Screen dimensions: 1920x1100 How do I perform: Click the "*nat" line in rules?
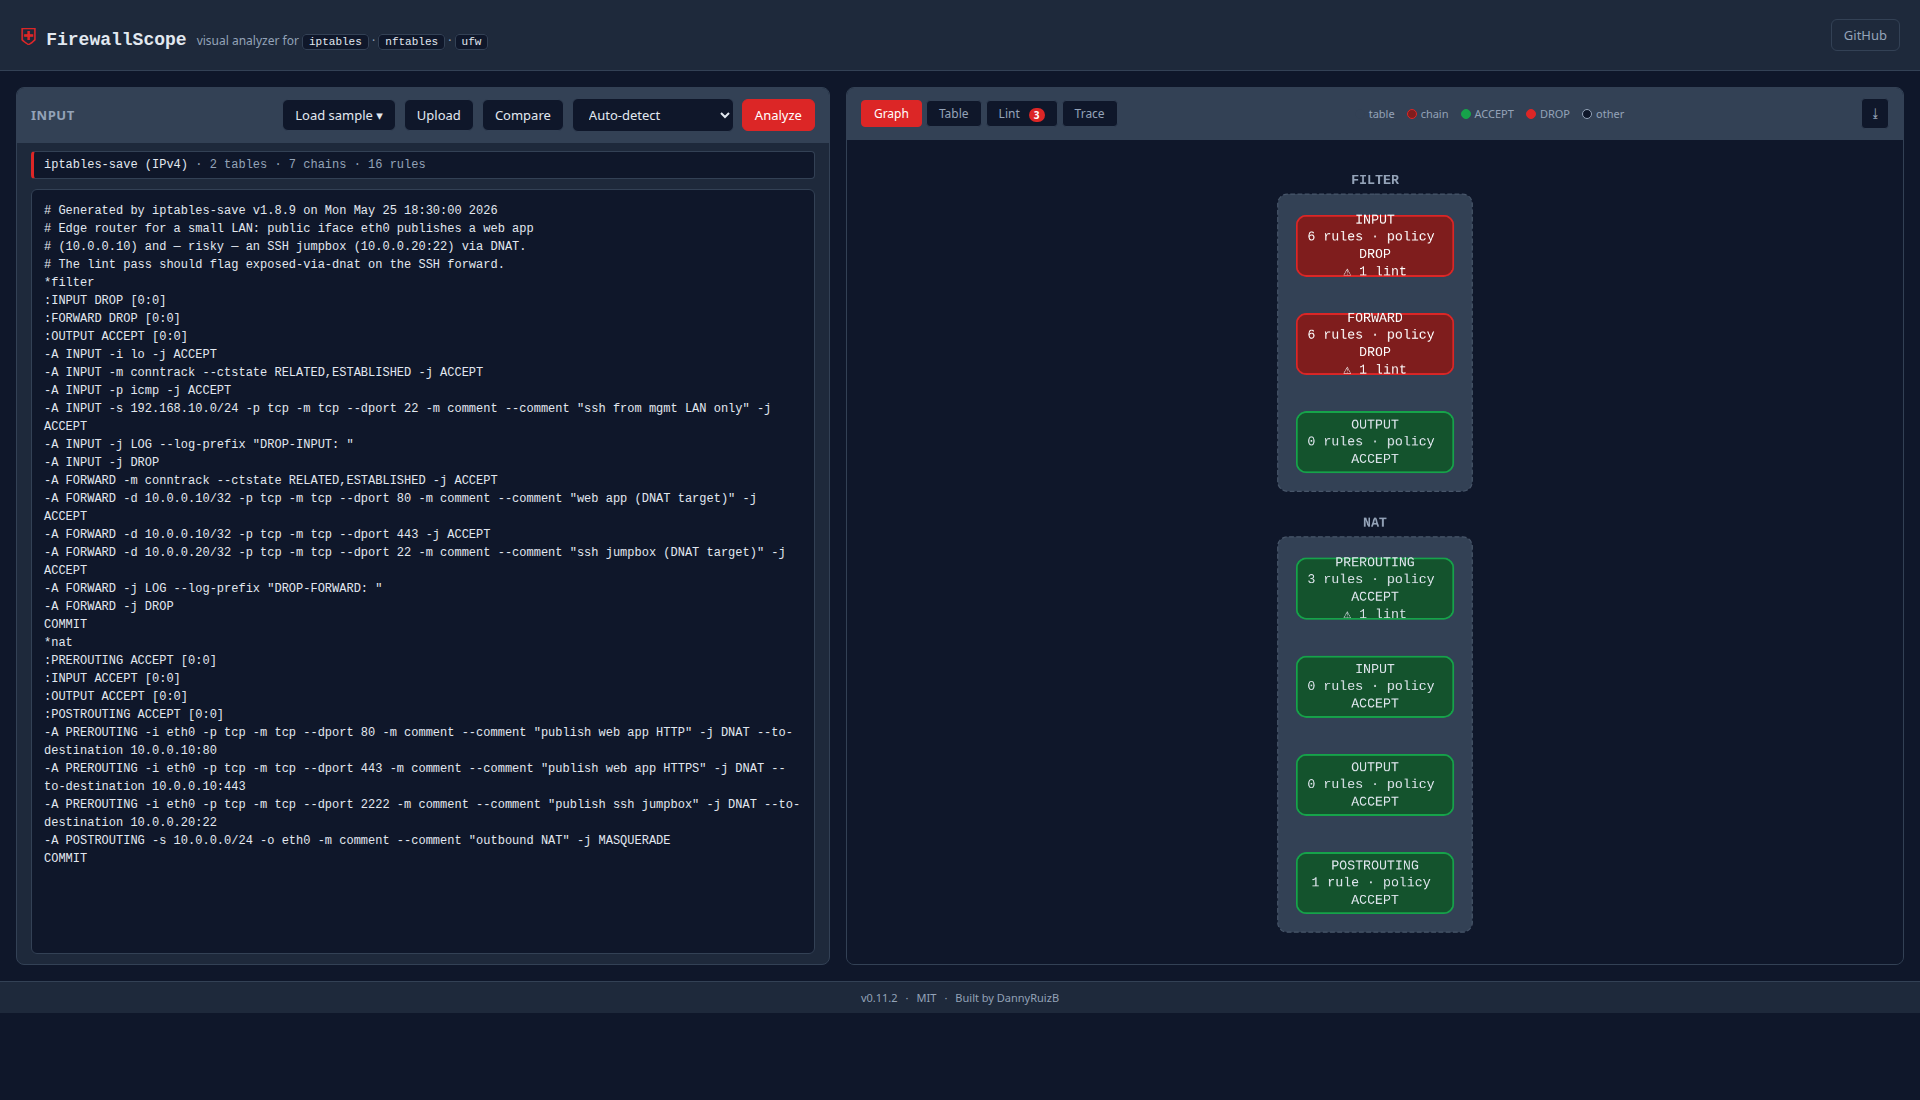pos(58,642)
